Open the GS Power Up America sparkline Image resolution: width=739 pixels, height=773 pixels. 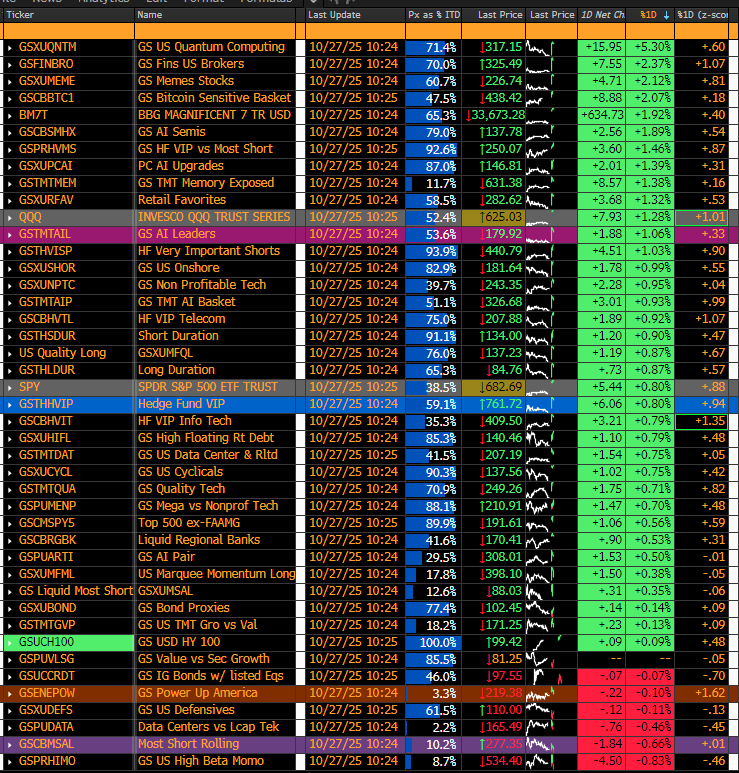551,693
